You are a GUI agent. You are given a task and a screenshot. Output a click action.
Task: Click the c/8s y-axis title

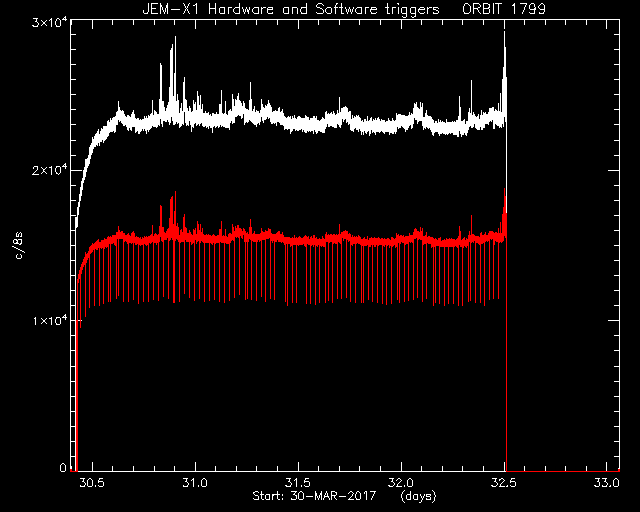(x=18, y=246)
